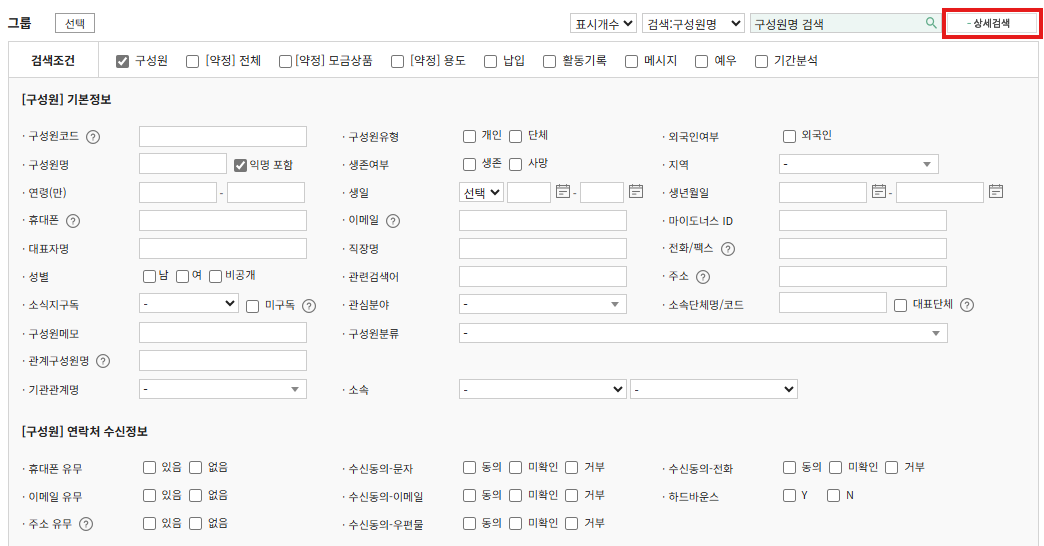Click the 구성원코드 input field
1044x546 pixels.
[222, 136]
